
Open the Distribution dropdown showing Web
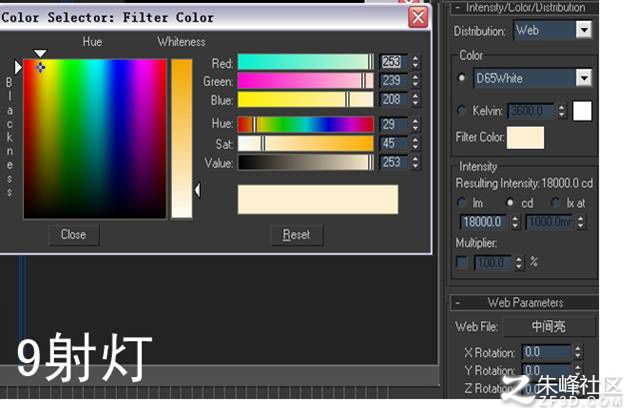pyautogui.click(x=584, y=30)
